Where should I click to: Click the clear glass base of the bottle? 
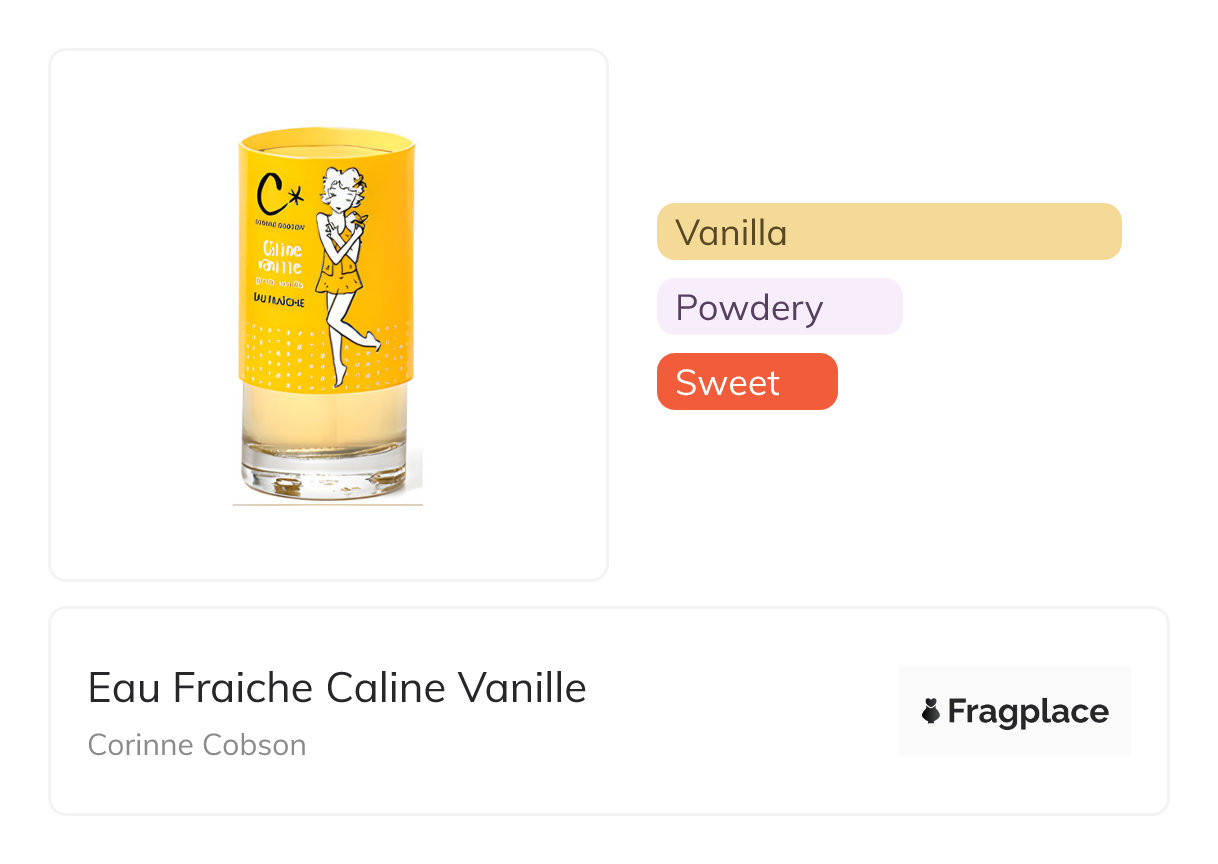324,474
